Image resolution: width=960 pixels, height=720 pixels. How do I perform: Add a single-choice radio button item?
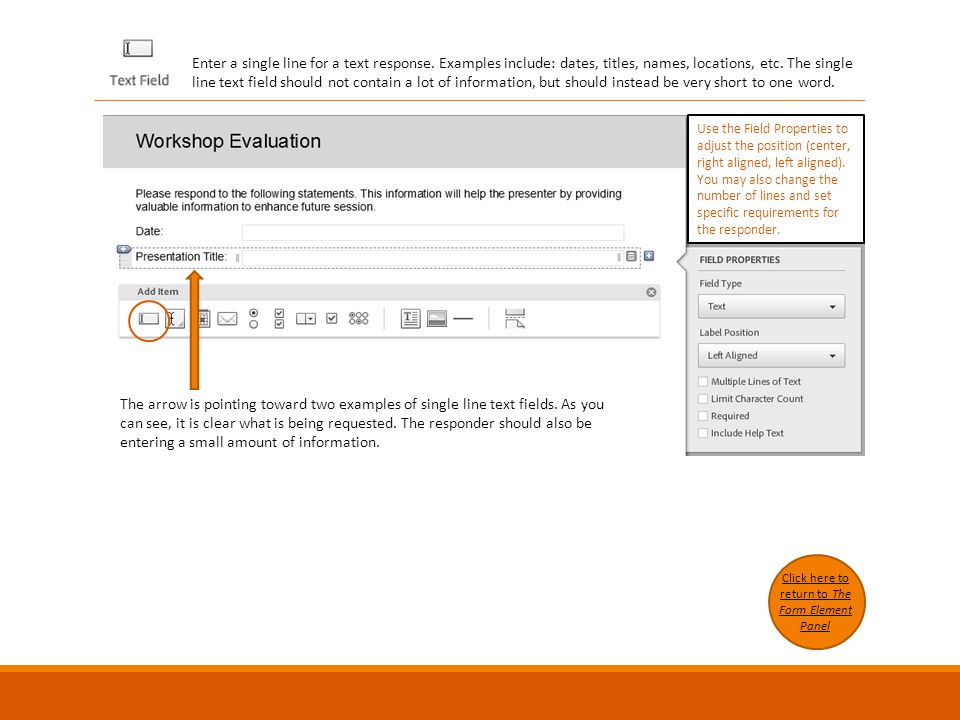click(253, 318)
